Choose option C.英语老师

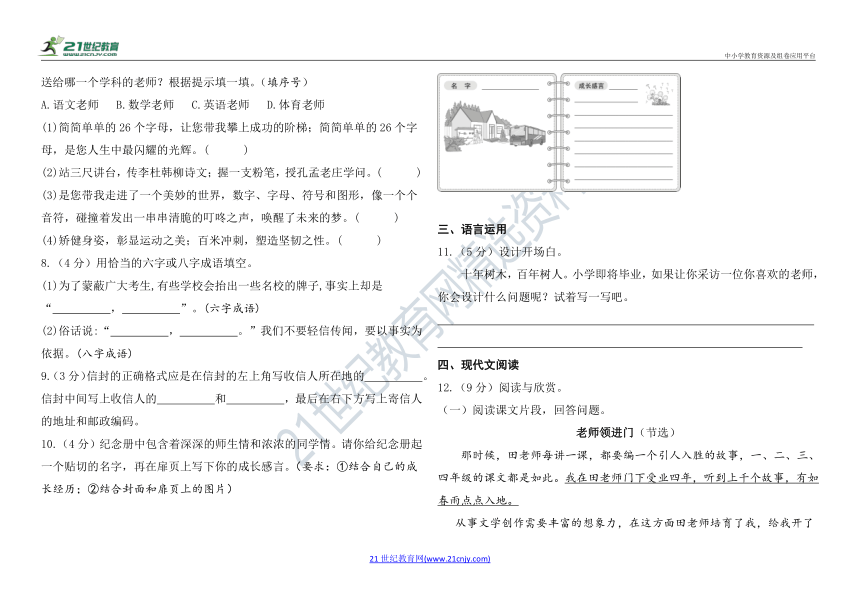coord(220,105)
